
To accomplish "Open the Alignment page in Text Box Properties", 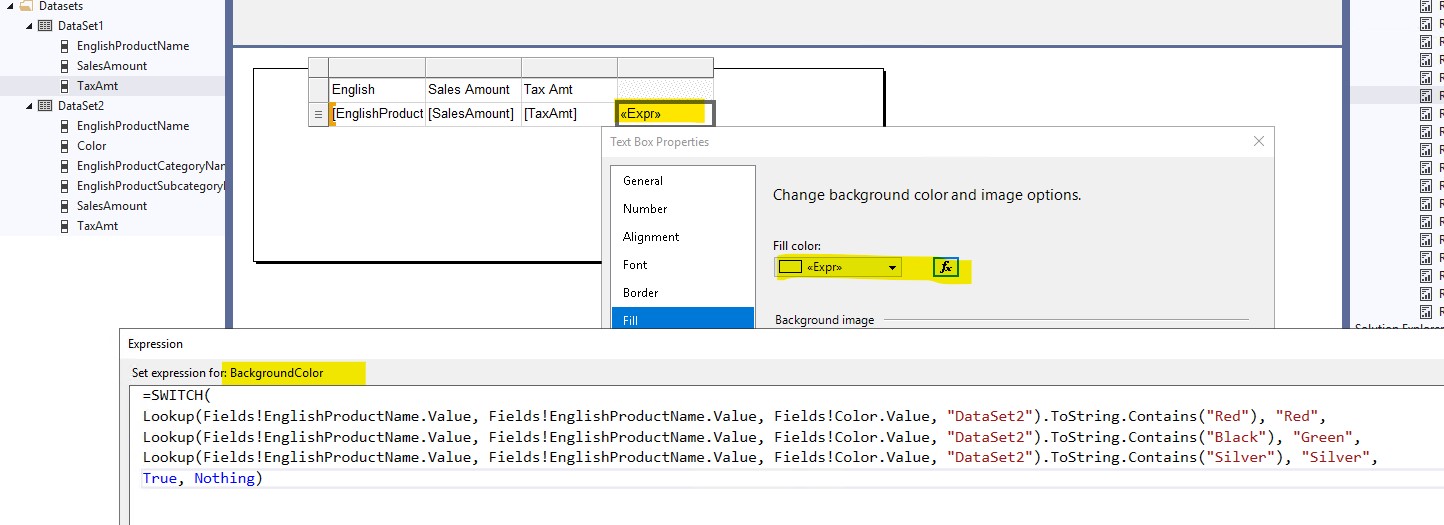I will pyautogui.click(x=683, y=237).
